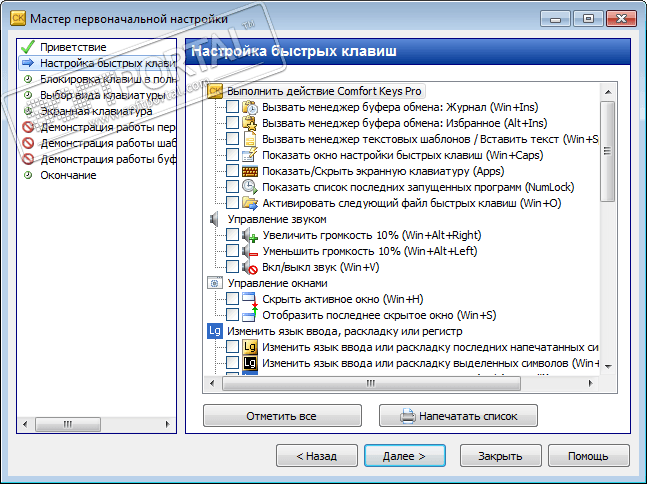Click the Lg icon for last typed characters
647x484 pixels.
(250, 347)
